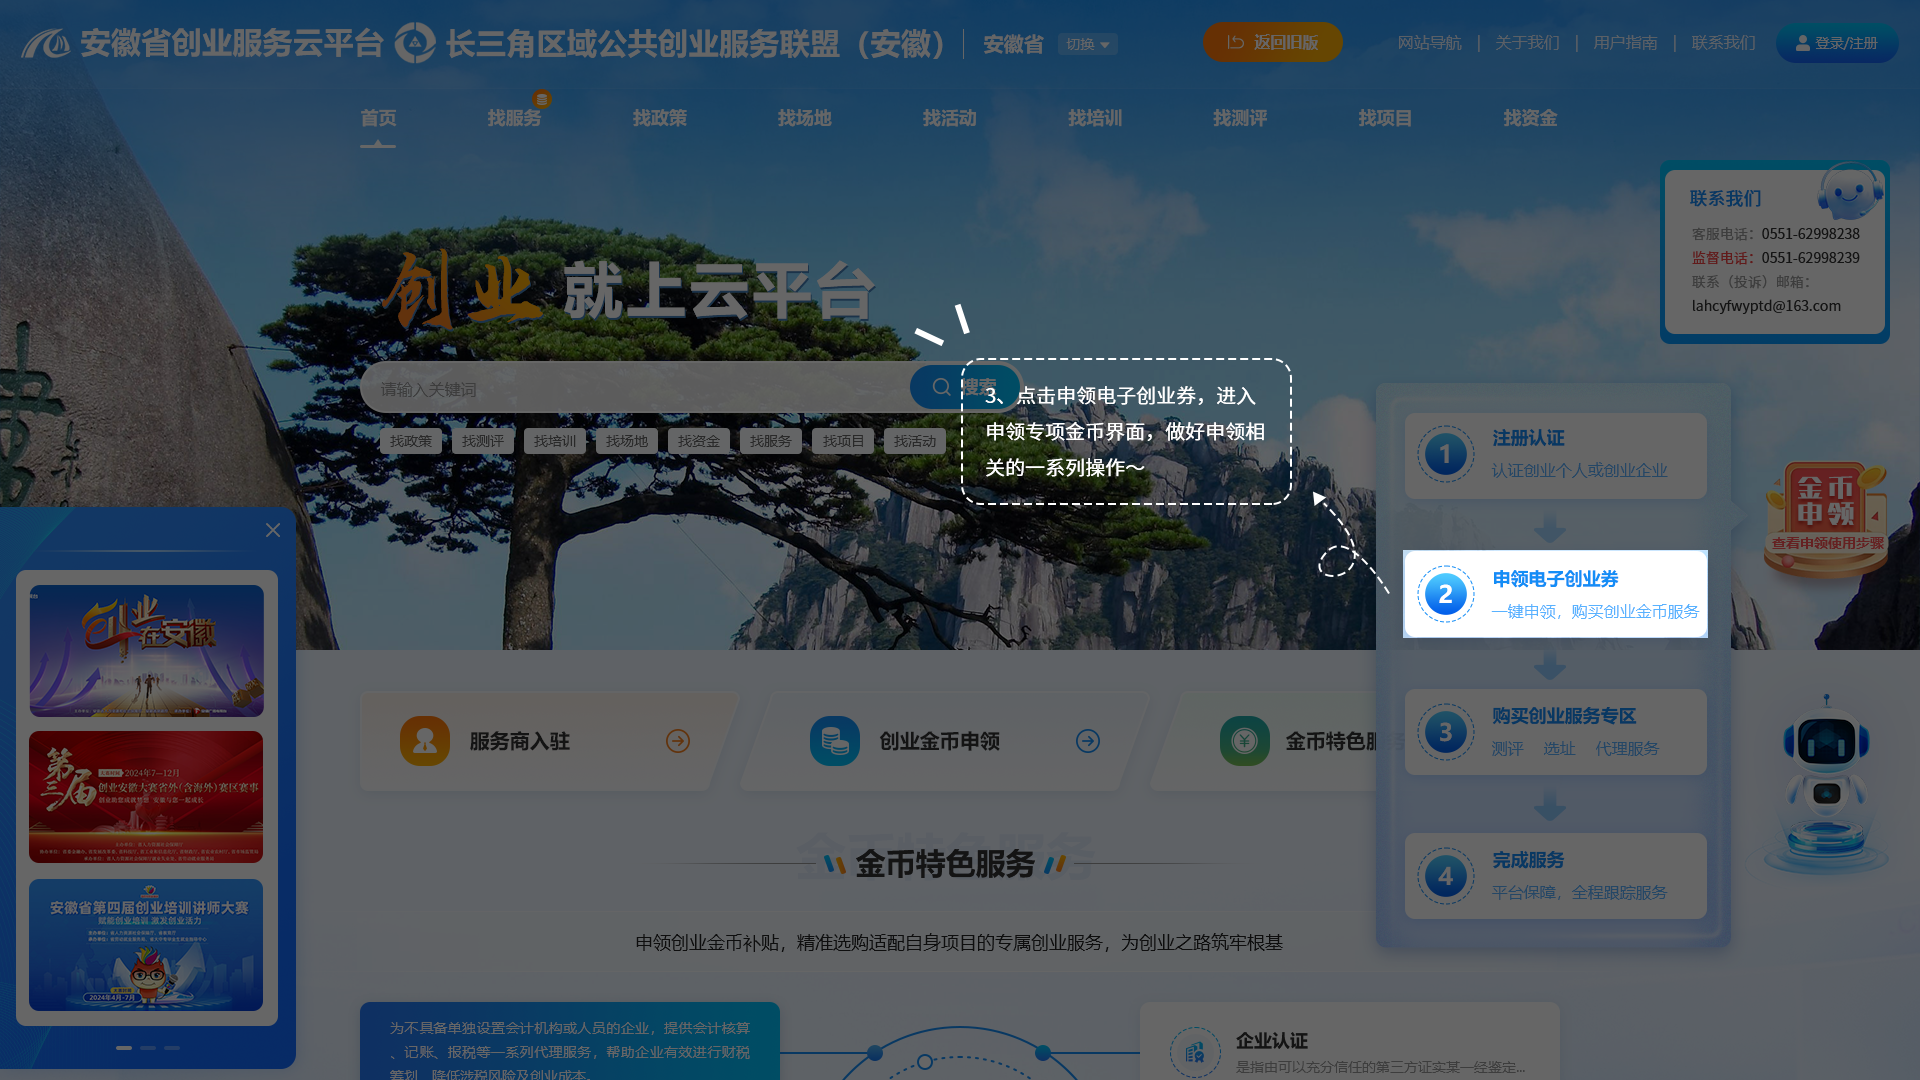Select the 找政策 tag below the search box

click(x=411, y=441)
